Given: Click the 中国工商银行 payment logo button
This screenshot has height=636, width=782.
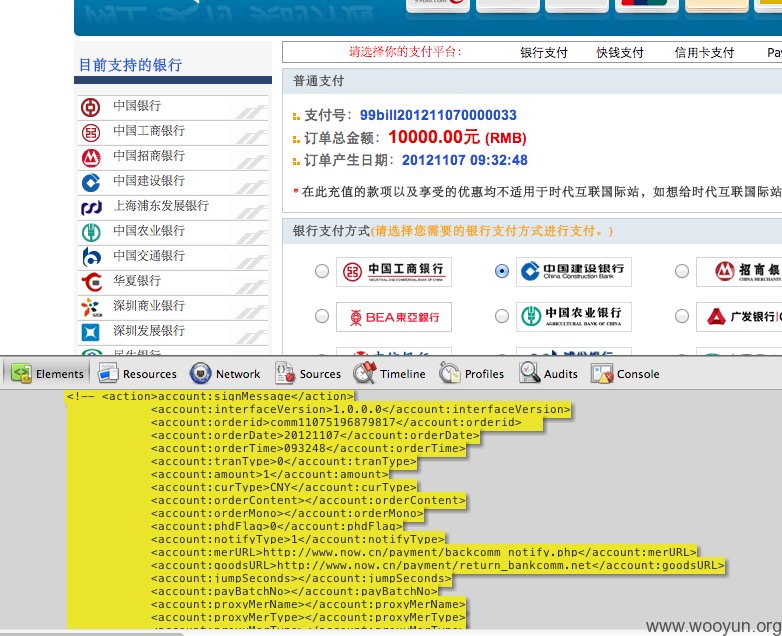Looking at the screenshot, I should click(x=394, y=272).
